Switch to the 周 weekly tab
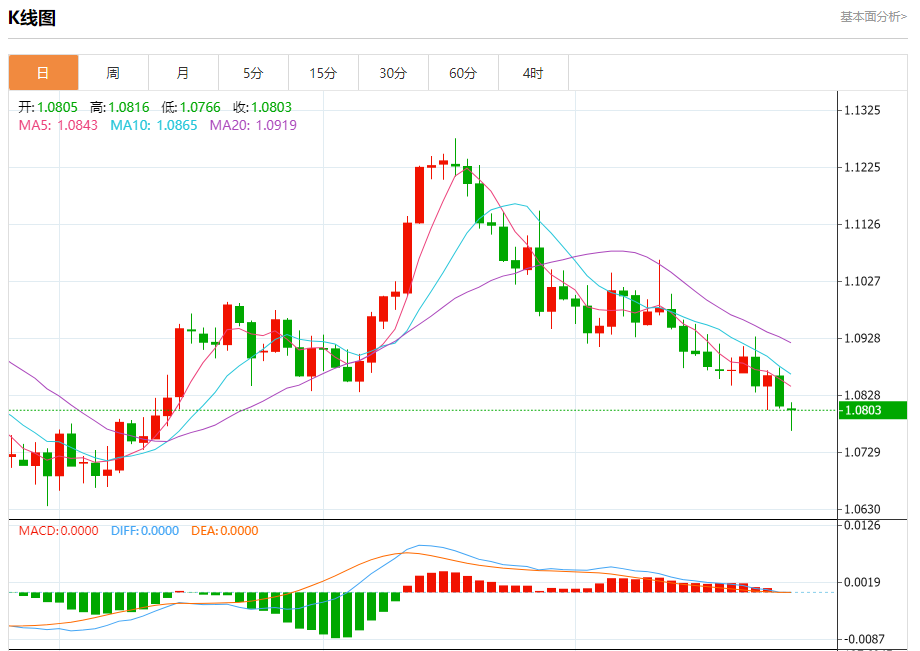 (x=113, y=73)
